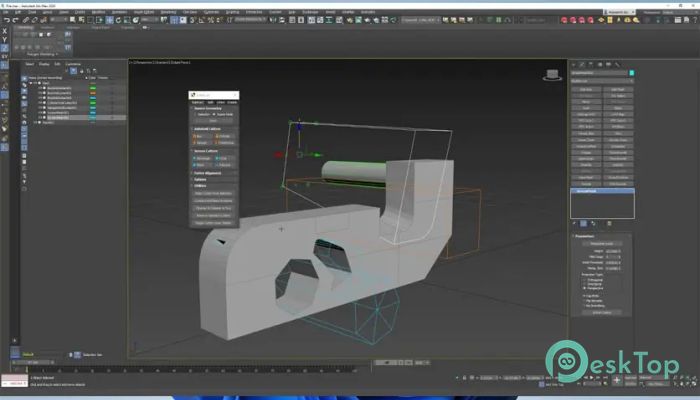Open the Hierarchy tab in command panel

pos(591,65)
